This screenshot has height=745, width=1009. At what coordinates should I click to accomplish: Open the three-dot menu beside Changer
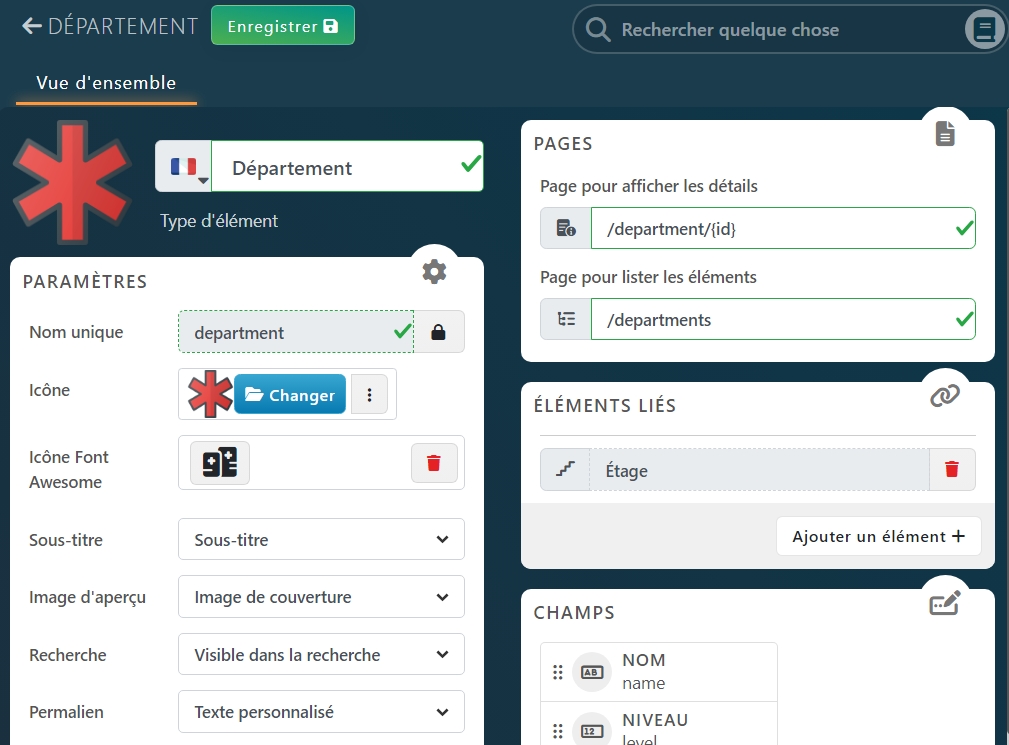coord(369,395)
